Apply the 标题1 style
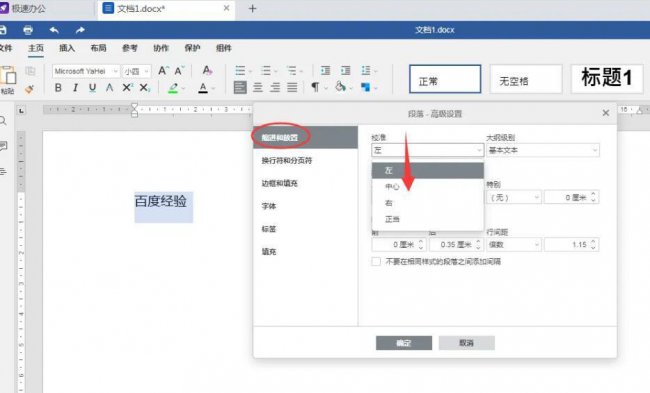The image size is (650, 393). tap(607, 79)
